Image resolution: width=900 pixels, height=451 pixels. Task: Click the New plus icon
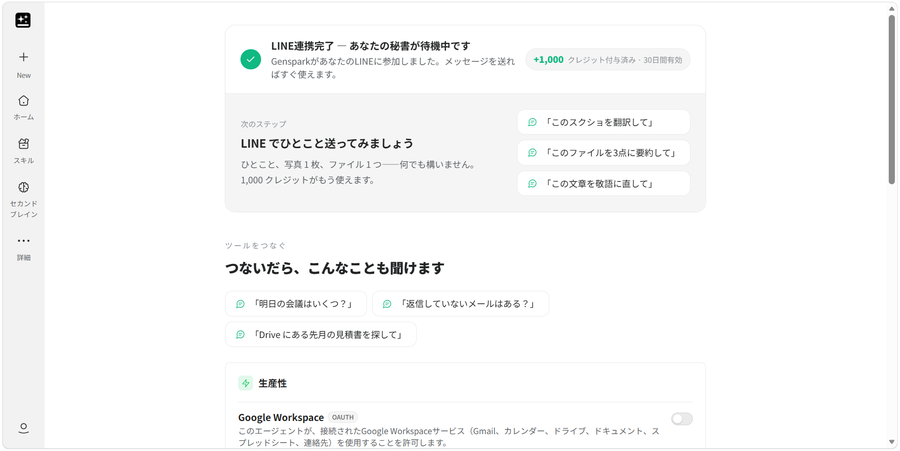(x=24, y=57)
